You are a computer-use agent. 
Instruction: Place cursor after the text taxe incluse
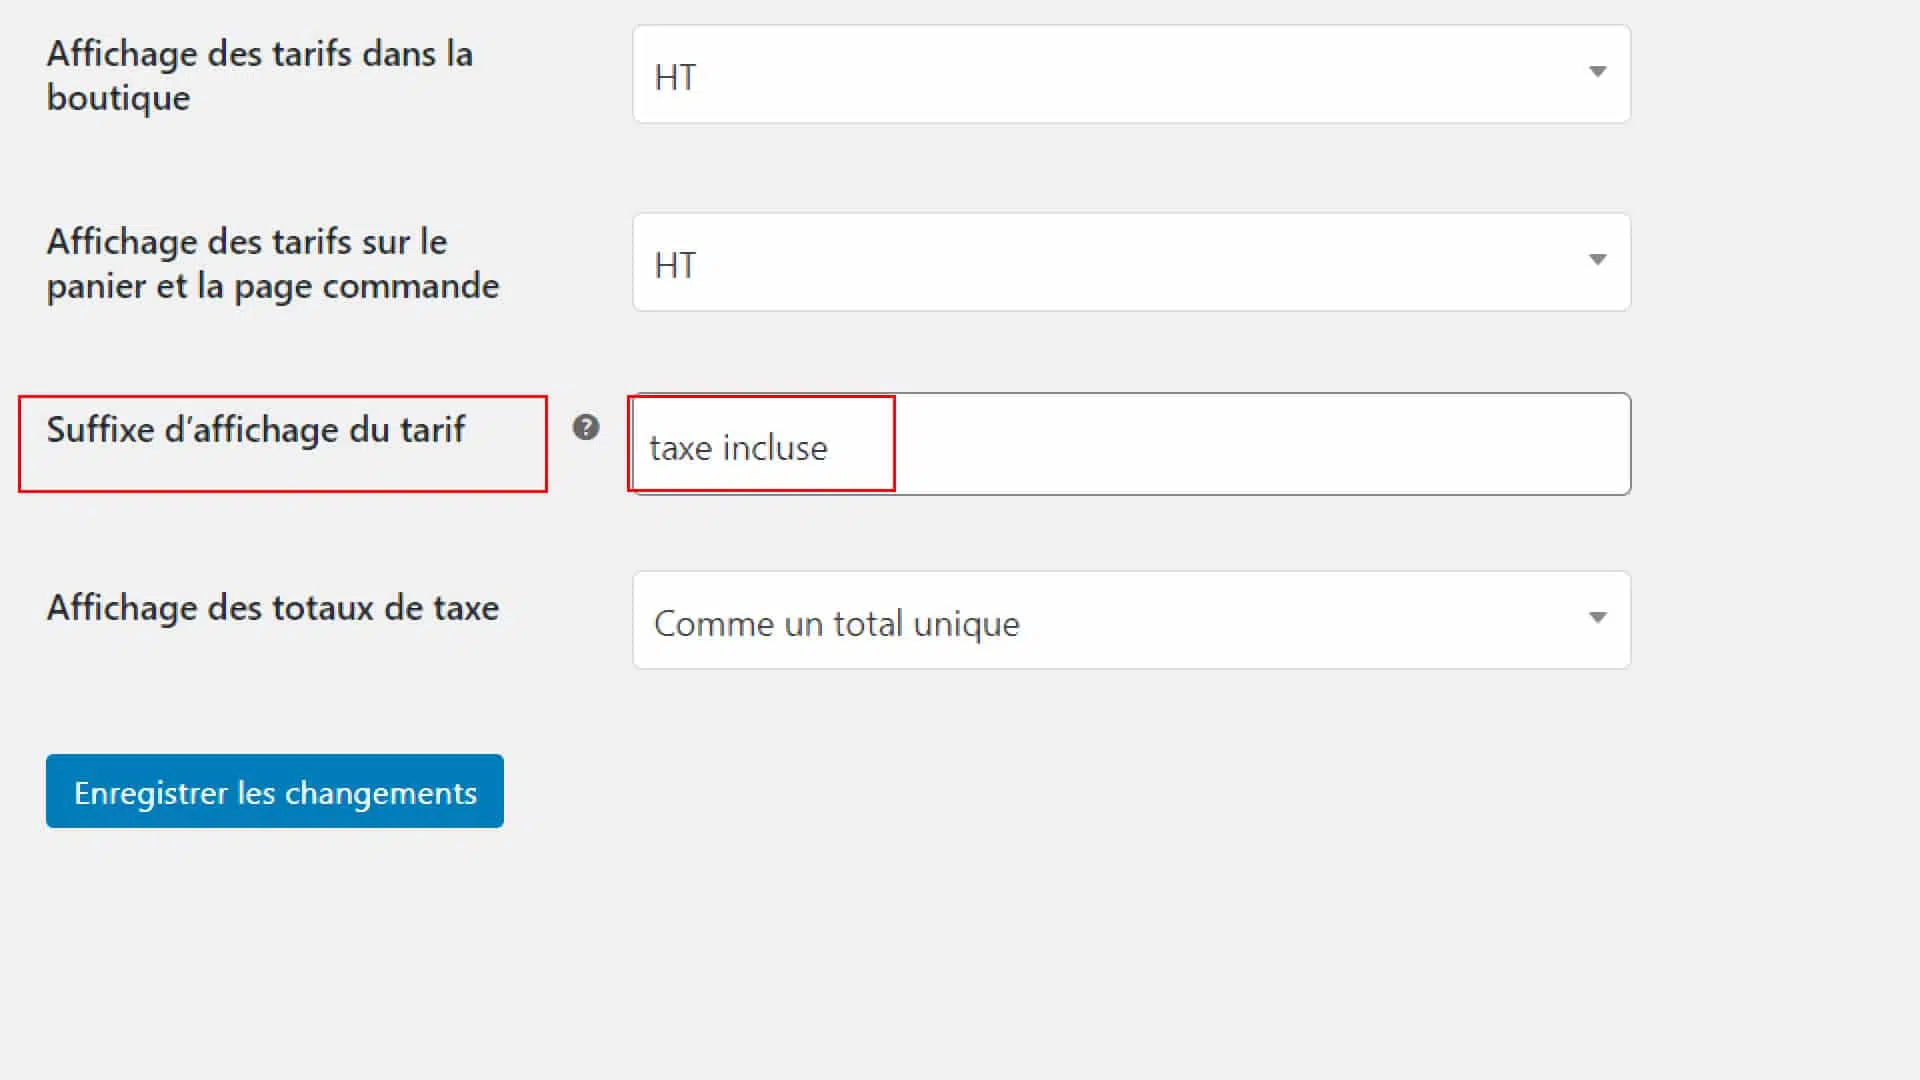pos(830,448)
